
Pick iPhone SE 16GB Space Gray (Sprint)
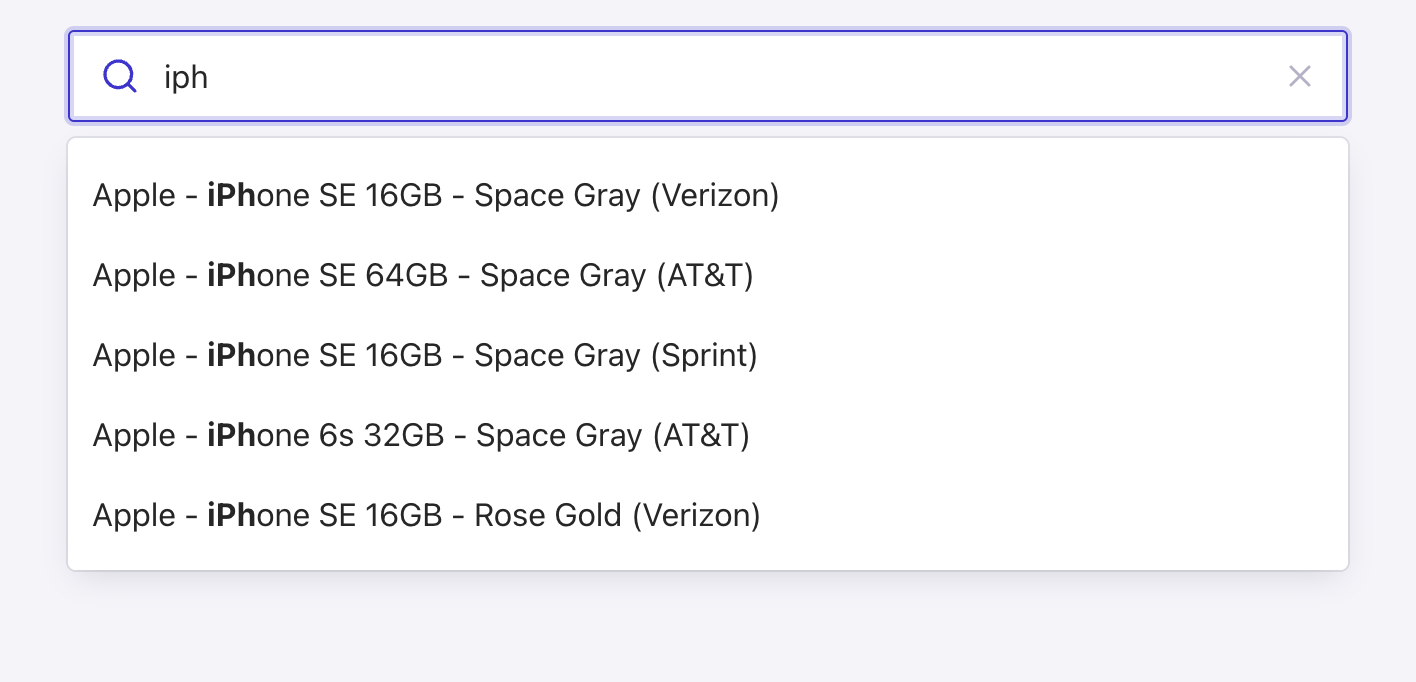tap(425, 355)
